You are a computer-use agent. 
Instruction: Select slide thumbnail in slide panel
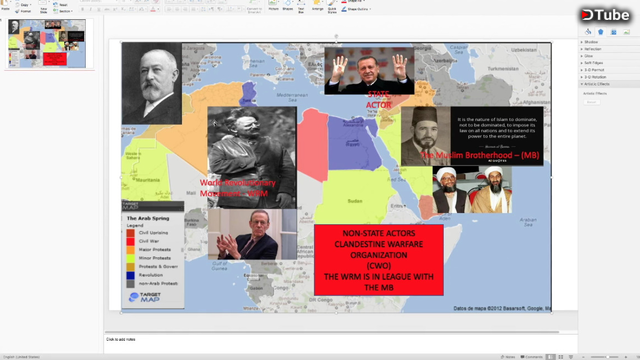(47, 44)
